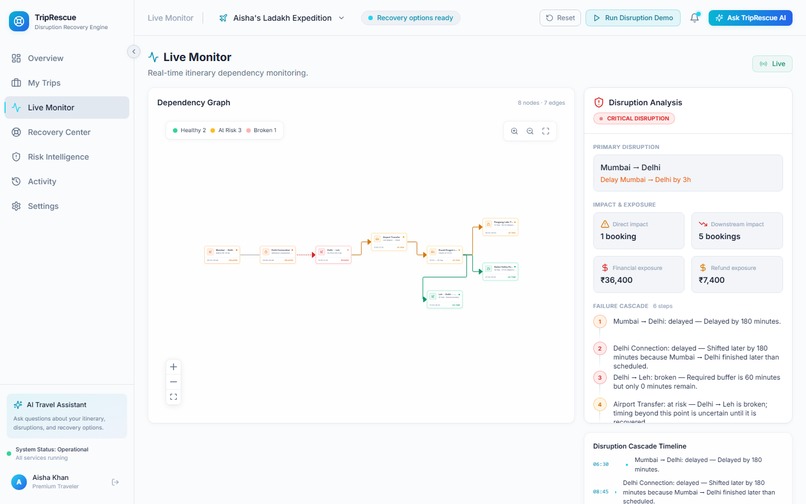806x504 pixels.
Task: Click the Live Monitor breadcrumb
Action: tap(170, 18)
